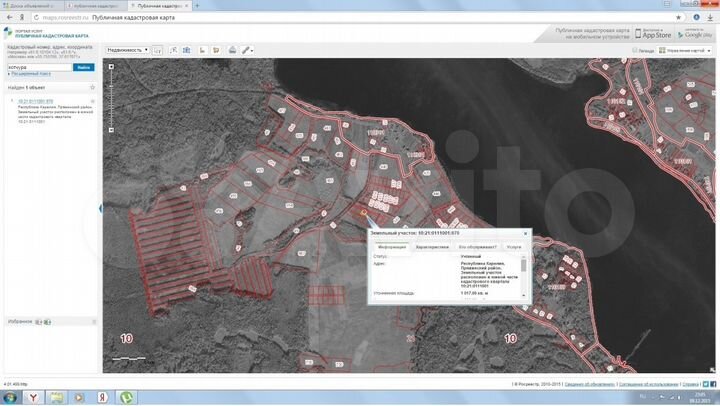The height and width of the screenshot is (406, 720).
Task: Click cadastral number 10:21:0111001:670 result link
Action: pos(35,101)
